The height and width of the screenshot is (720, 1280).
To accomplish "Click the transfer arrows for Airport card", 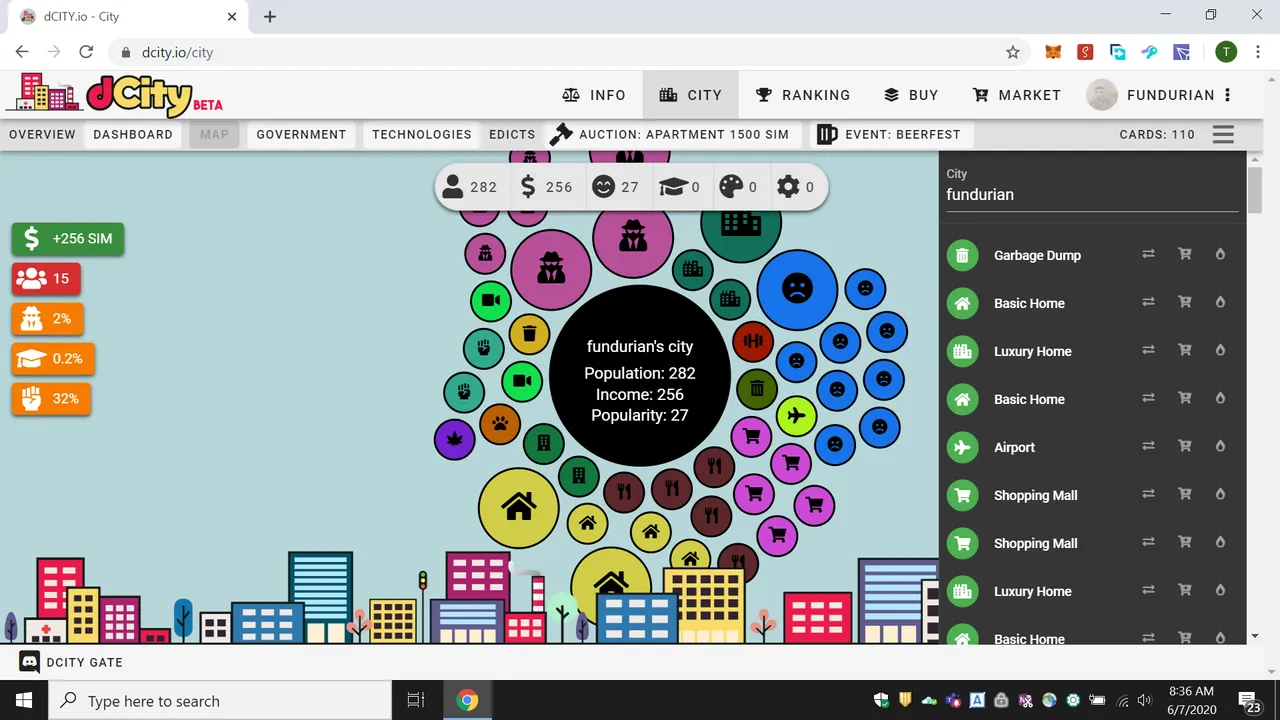I will [x=1148, y=447].
